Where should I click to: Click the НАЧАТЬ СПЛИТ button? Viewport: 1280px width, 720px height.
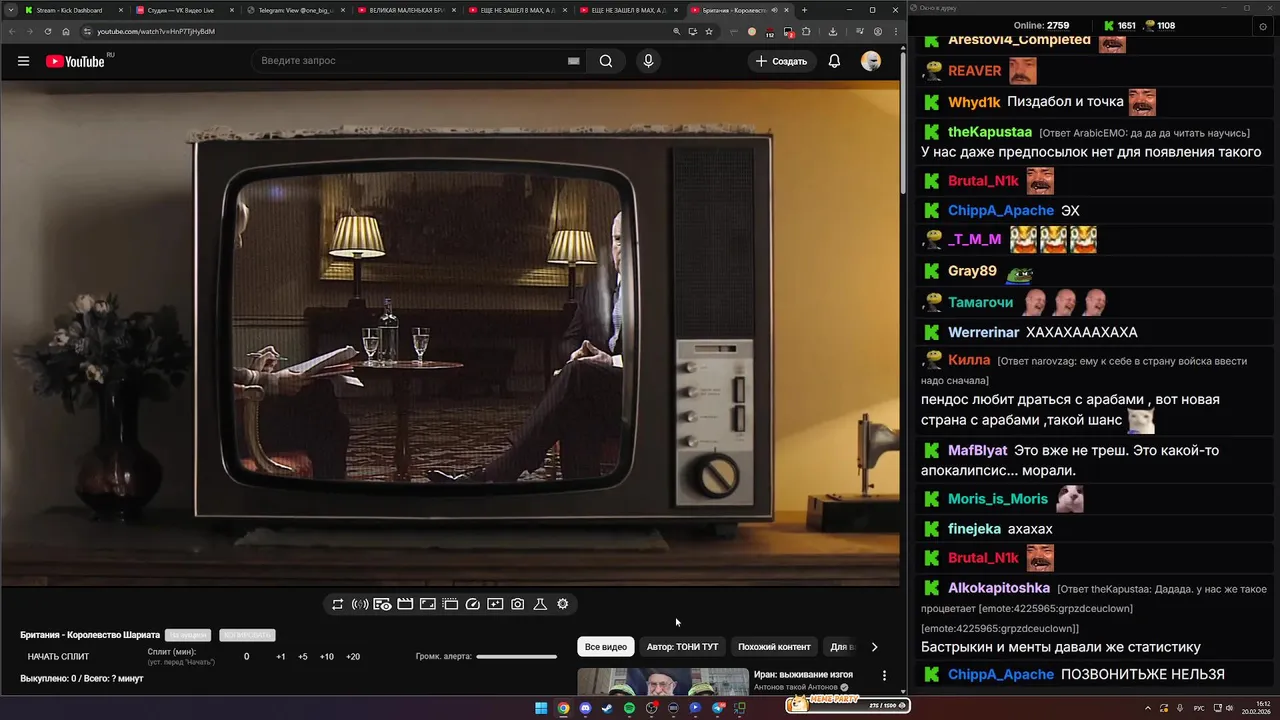tap(58, 657)
